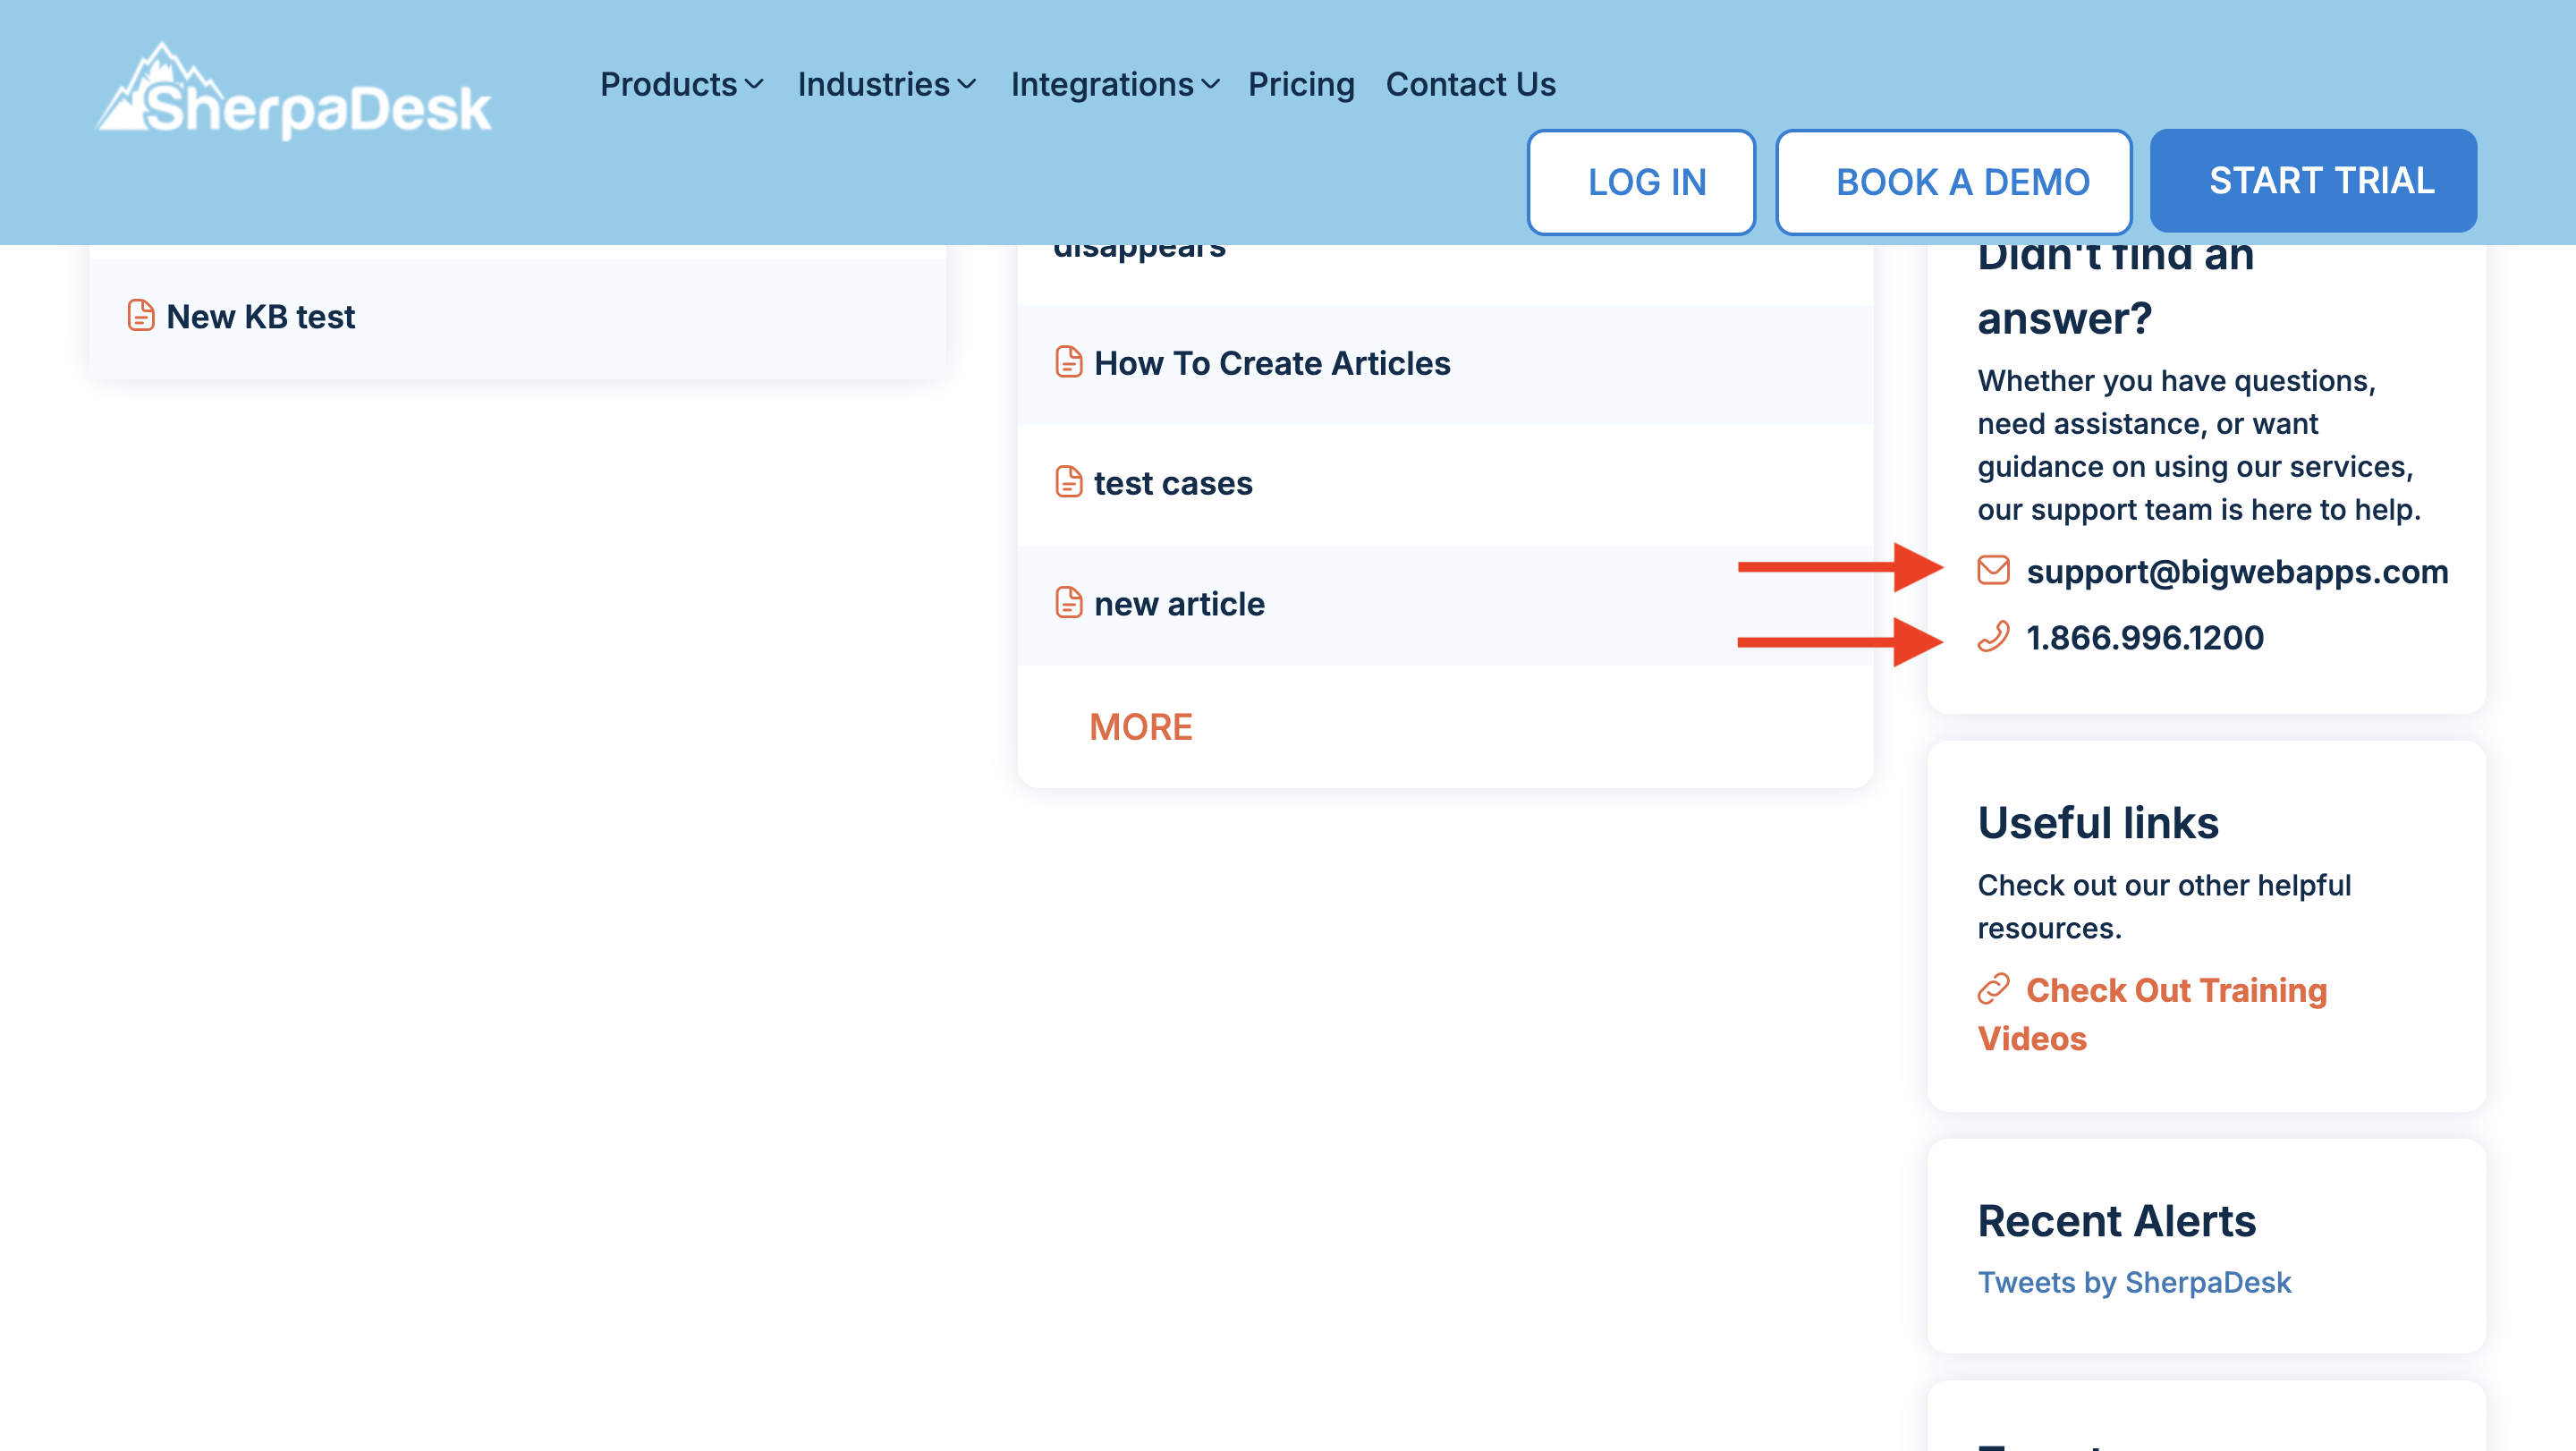Screen dimensions: 2576x1451
Task: Show more articles via MORE link
Action: coord(1140,727)
